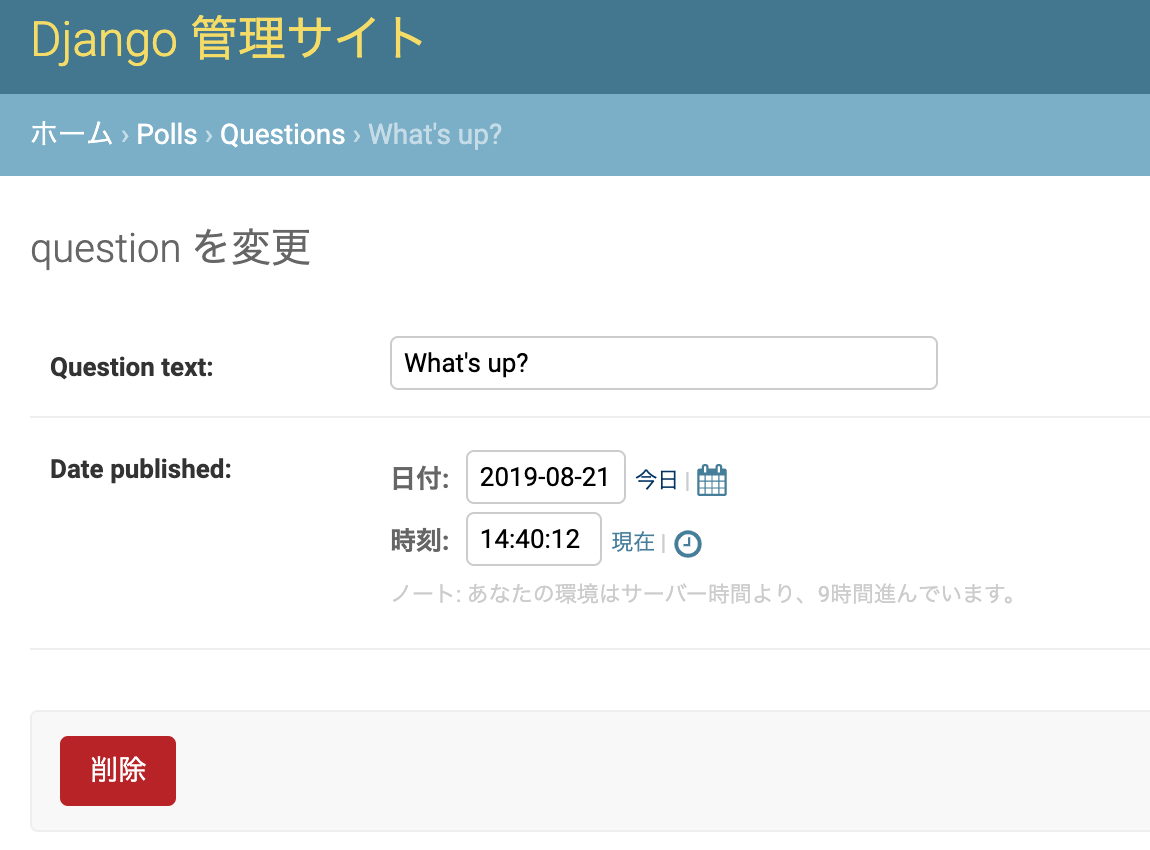Click the "question を変更" page heading
Image resolution: width=1150 pixels, height=850 pixels.
[170, 248]
